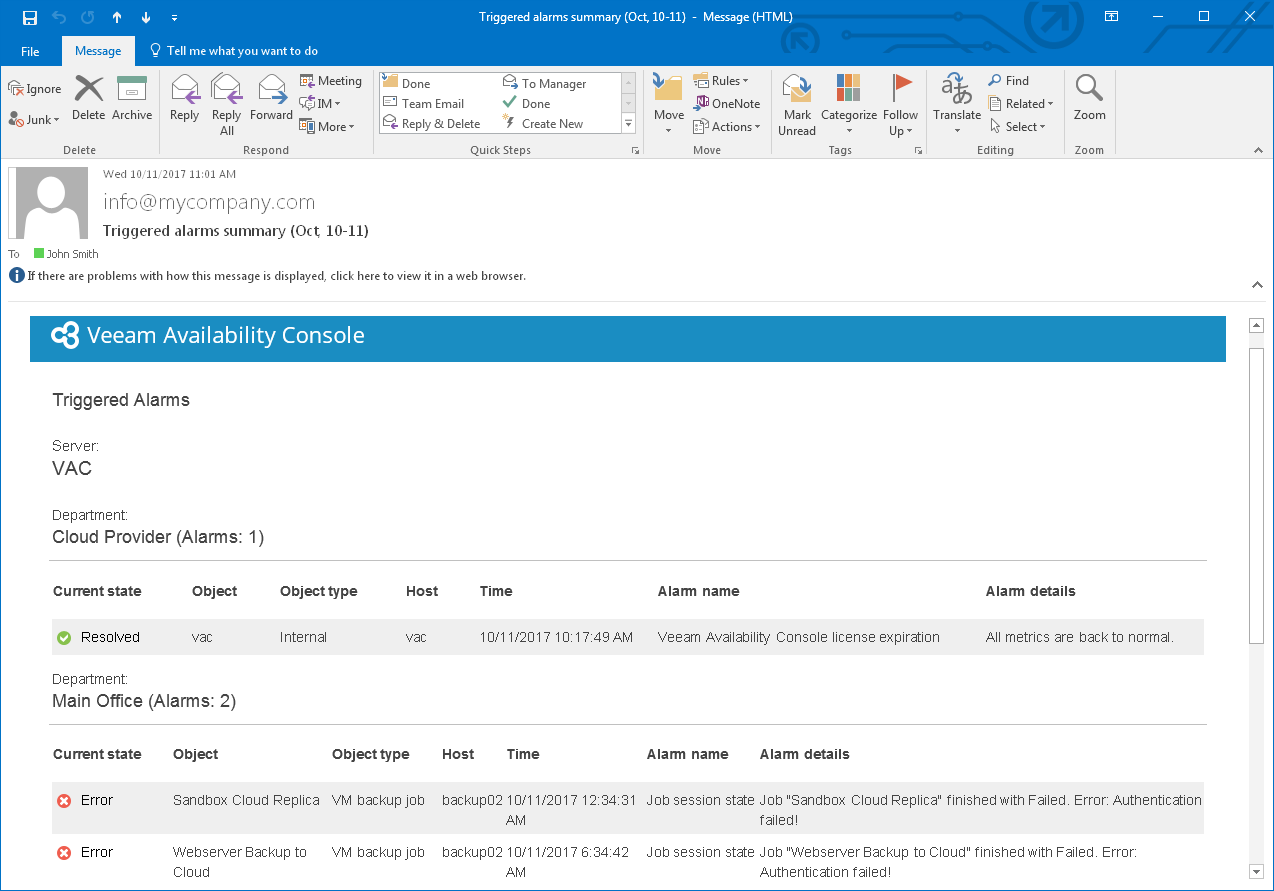The height and width of the screenshot is (891, 1274).
Task: Click the Sandbox Cloud Replica error icon
Action: 64,801
